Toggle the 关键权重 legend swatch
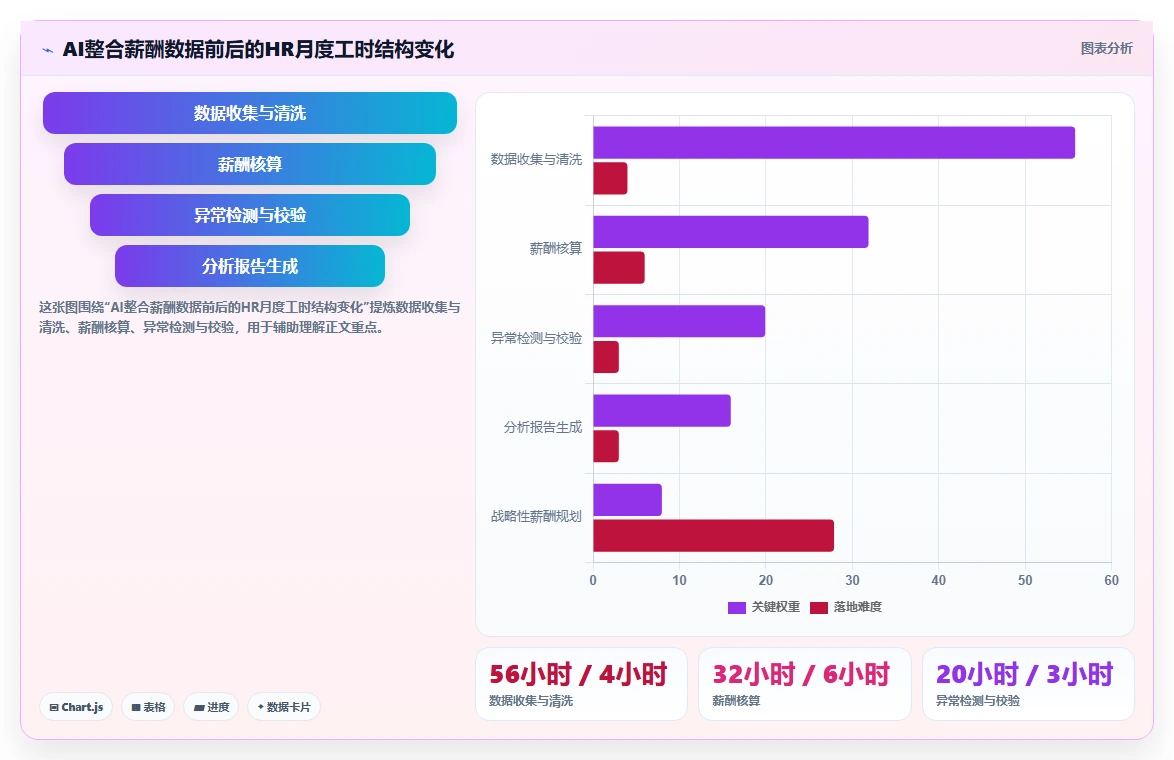The image size is (1174, 760). point(737,607)
